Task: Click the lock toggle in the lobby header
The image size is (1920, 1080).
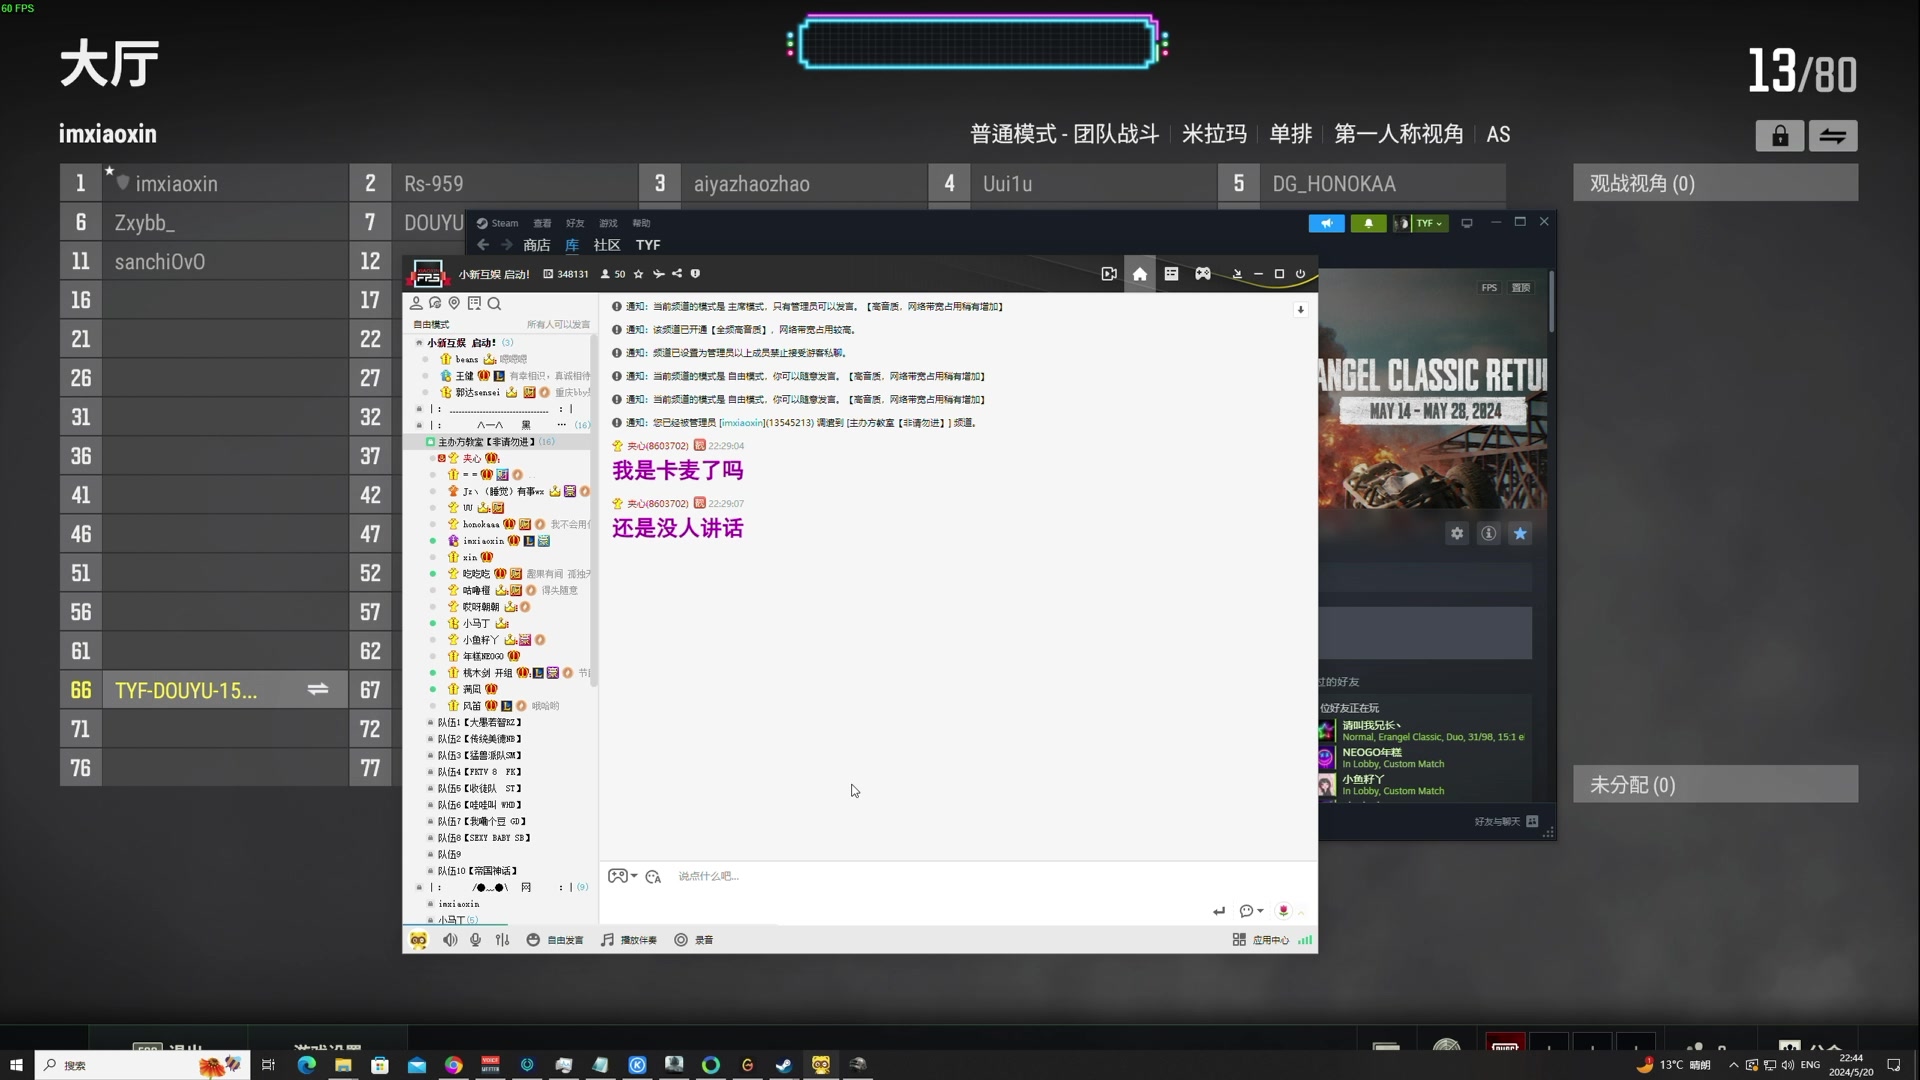Action: [x=1780, y=135]
